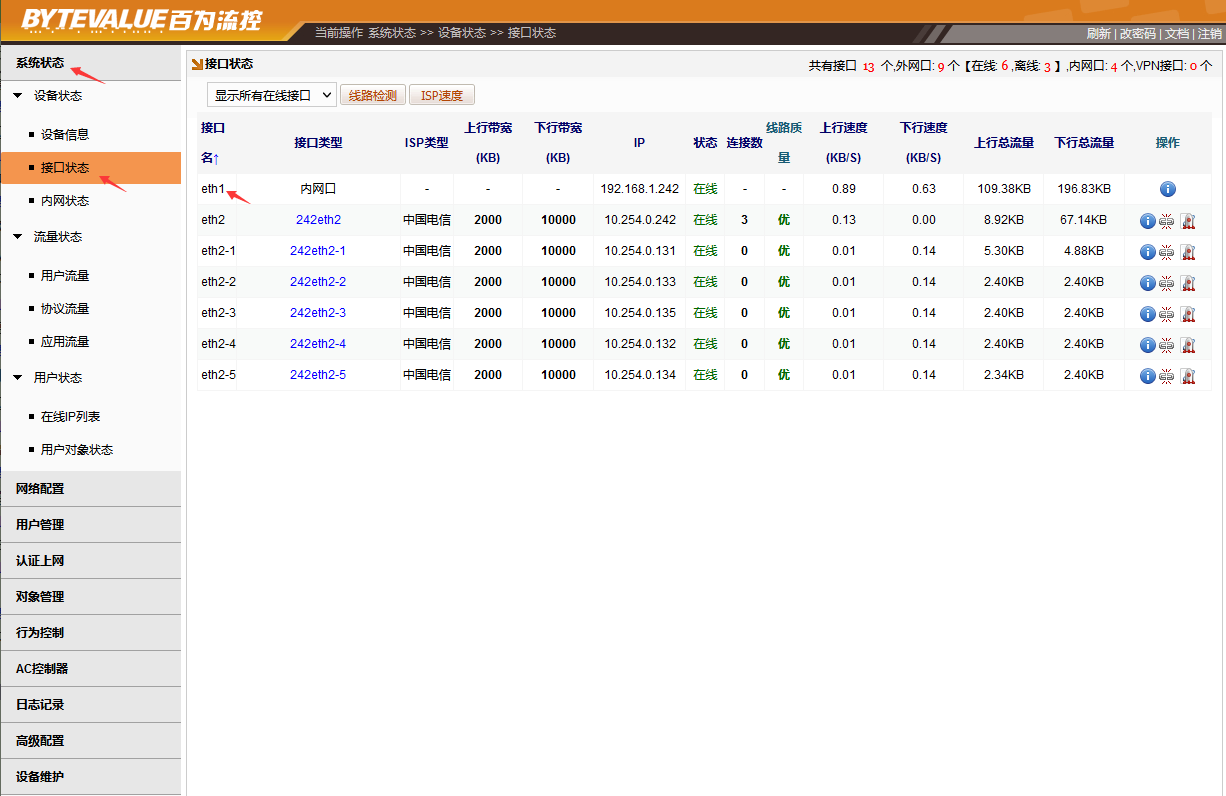
Task: Click the info icon for eth1
Action: pos(1167,189)
